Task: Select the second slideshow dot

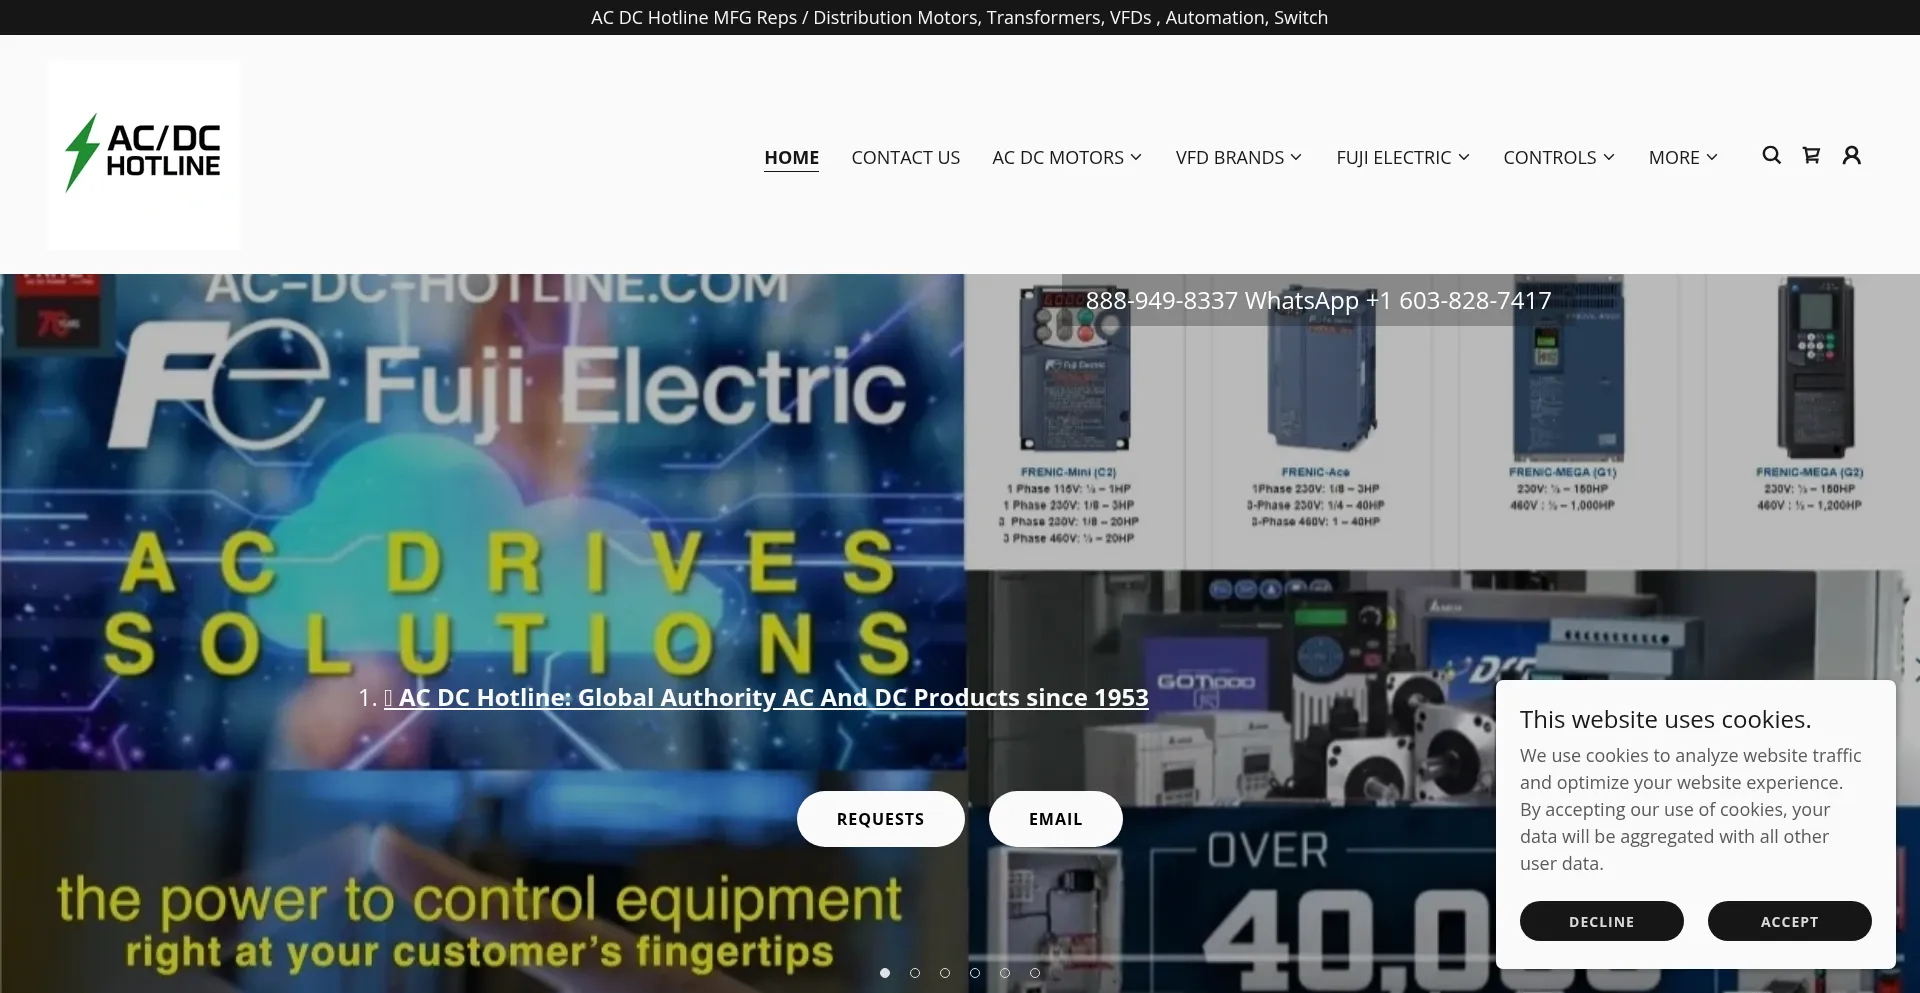Action: click(x=915, y=973)
